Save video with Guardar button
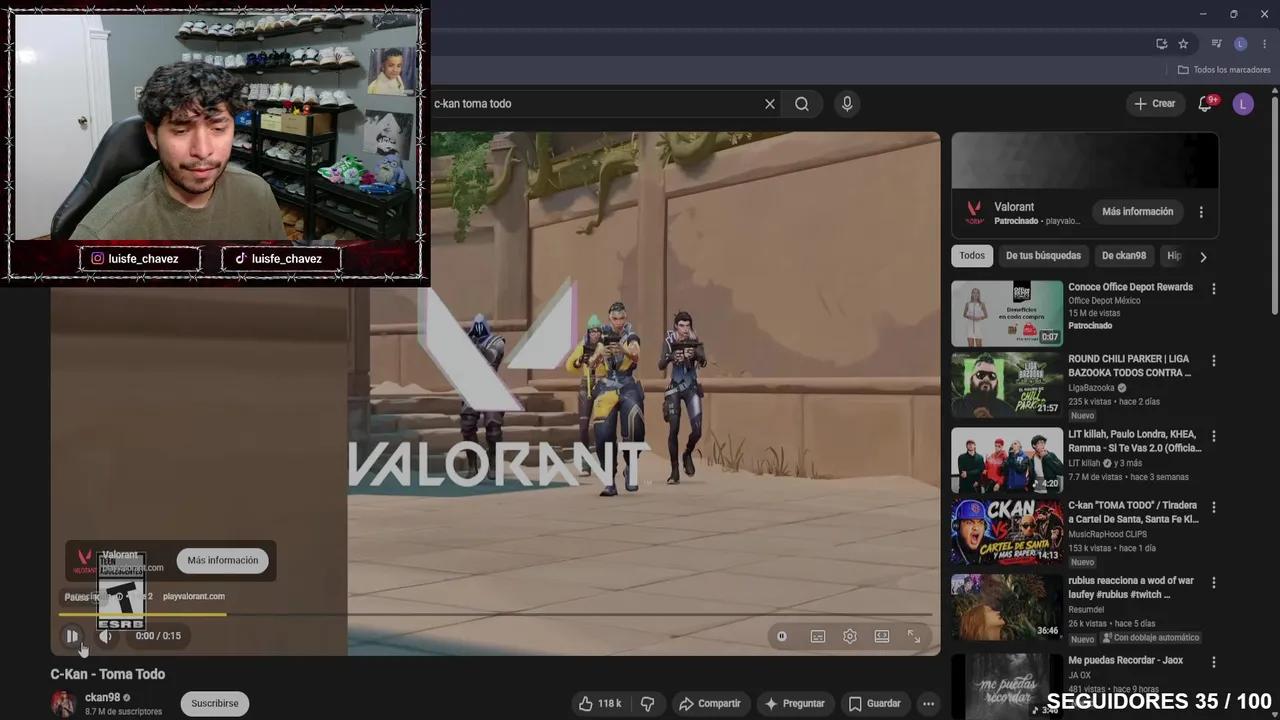1280x720 pixels. pos(875,704)
